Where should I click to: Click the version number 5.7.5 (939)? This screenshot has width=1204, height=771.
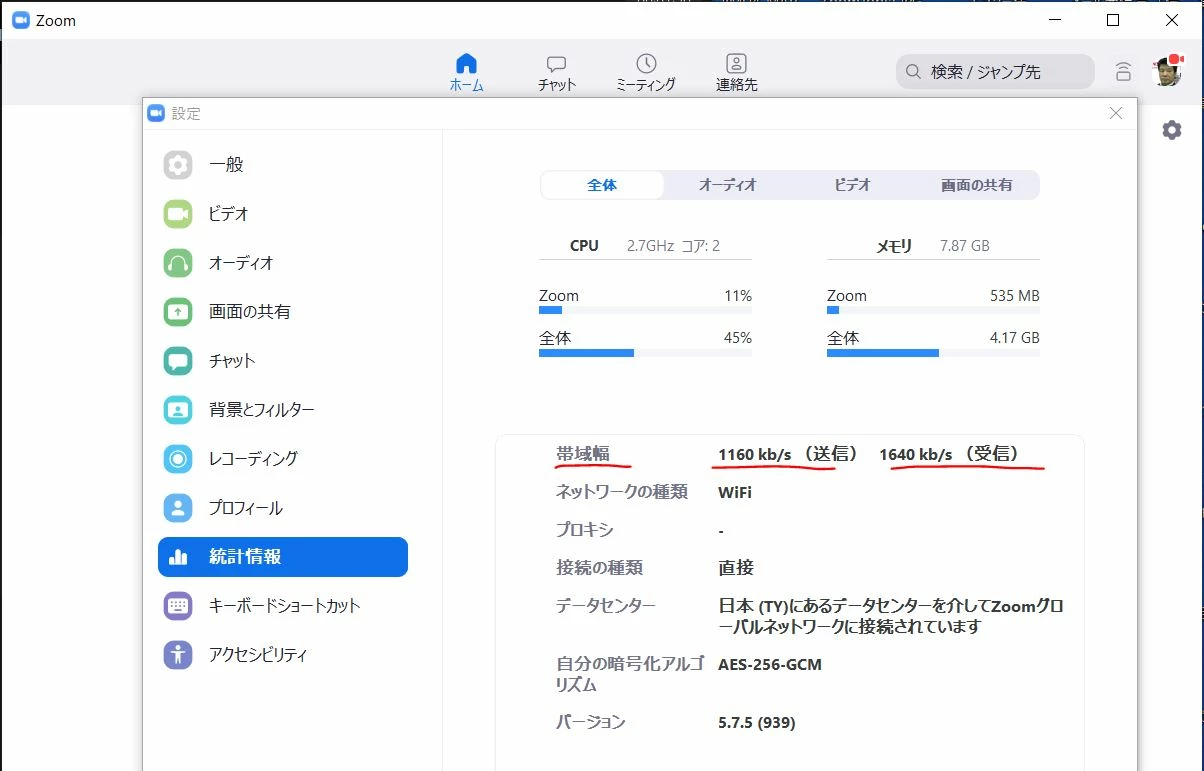[x=757, y=722]
